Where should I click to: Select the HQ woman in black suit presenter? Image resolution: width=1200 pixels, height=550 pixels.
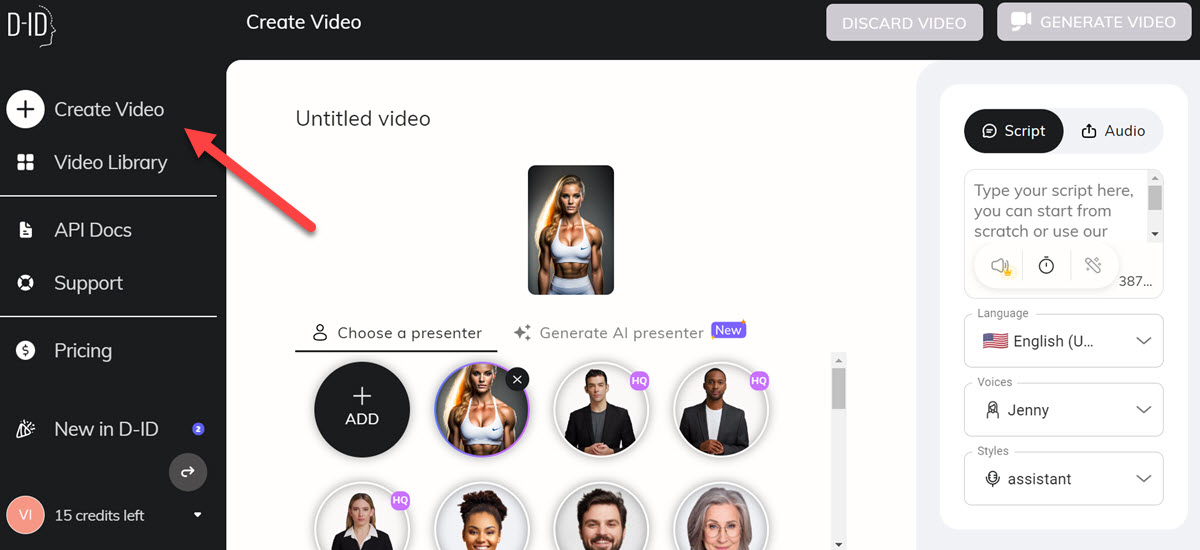click(362, 517)
